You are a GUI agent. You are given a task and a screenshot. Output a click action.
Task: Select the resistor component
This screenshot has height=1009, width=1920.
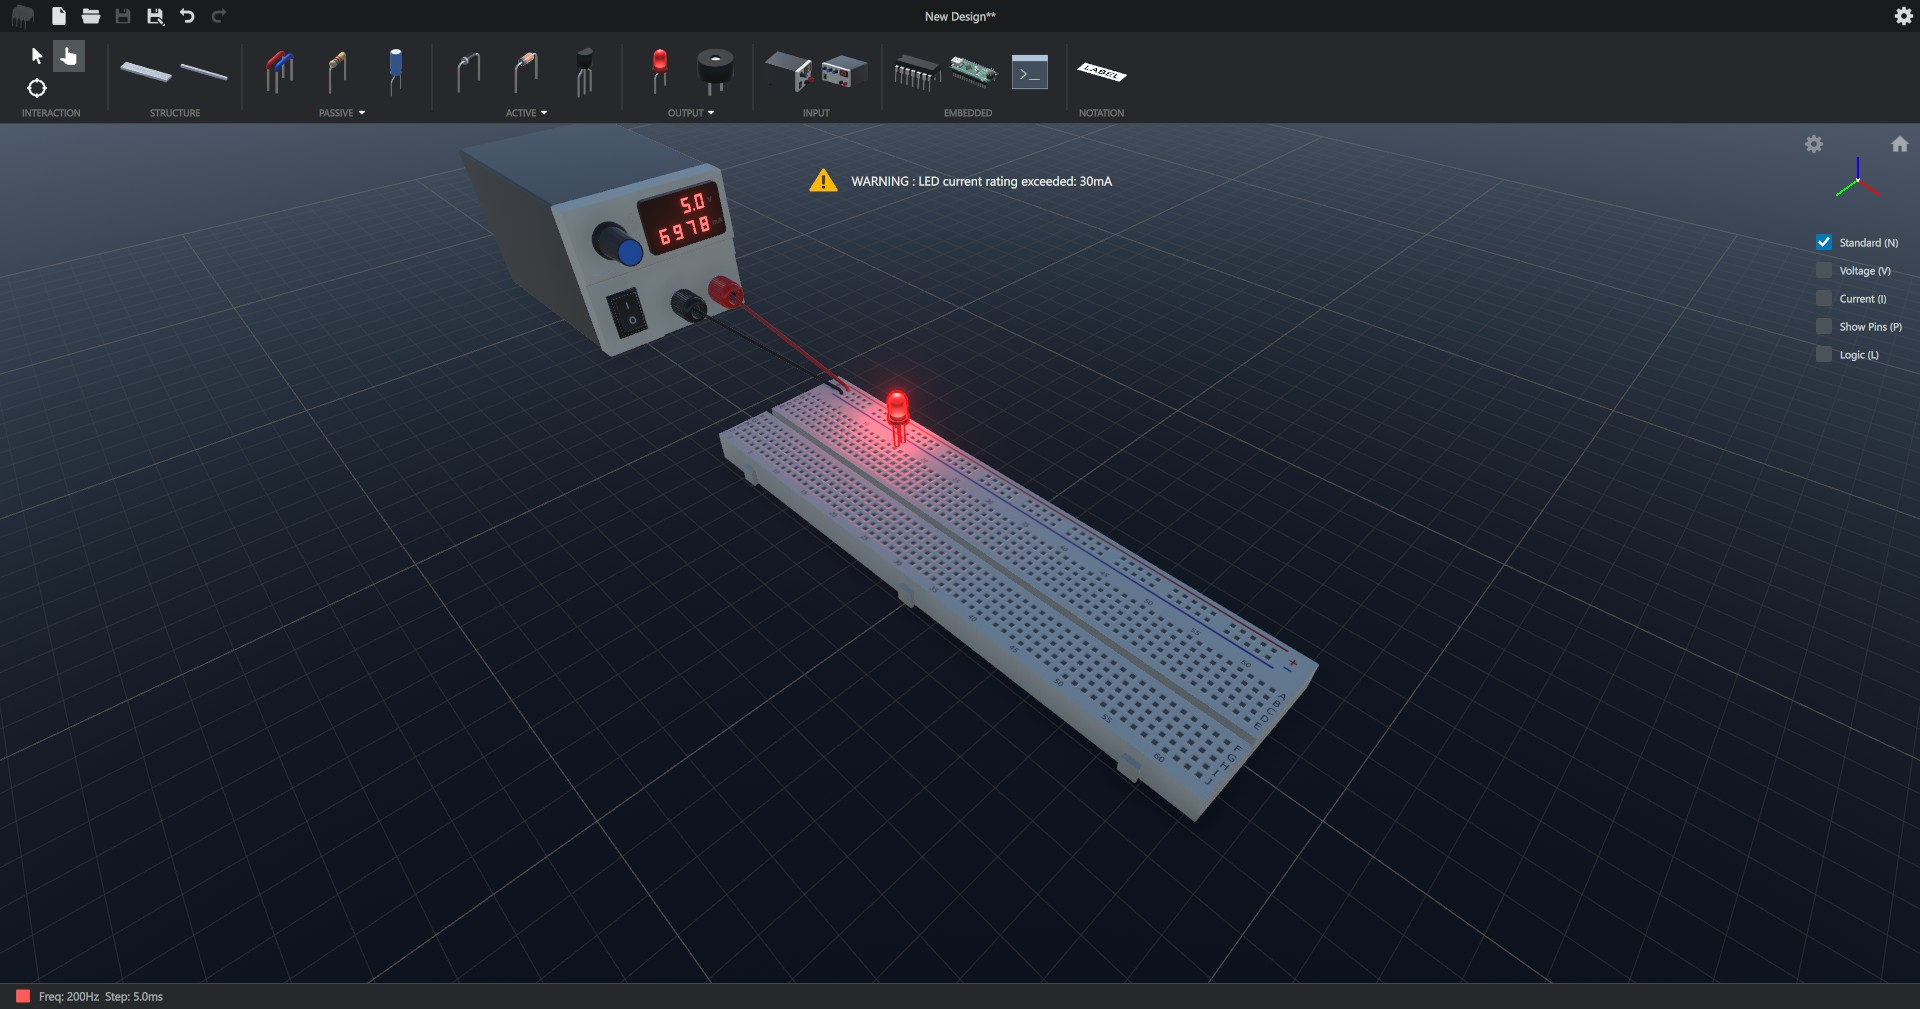(338, 72)
